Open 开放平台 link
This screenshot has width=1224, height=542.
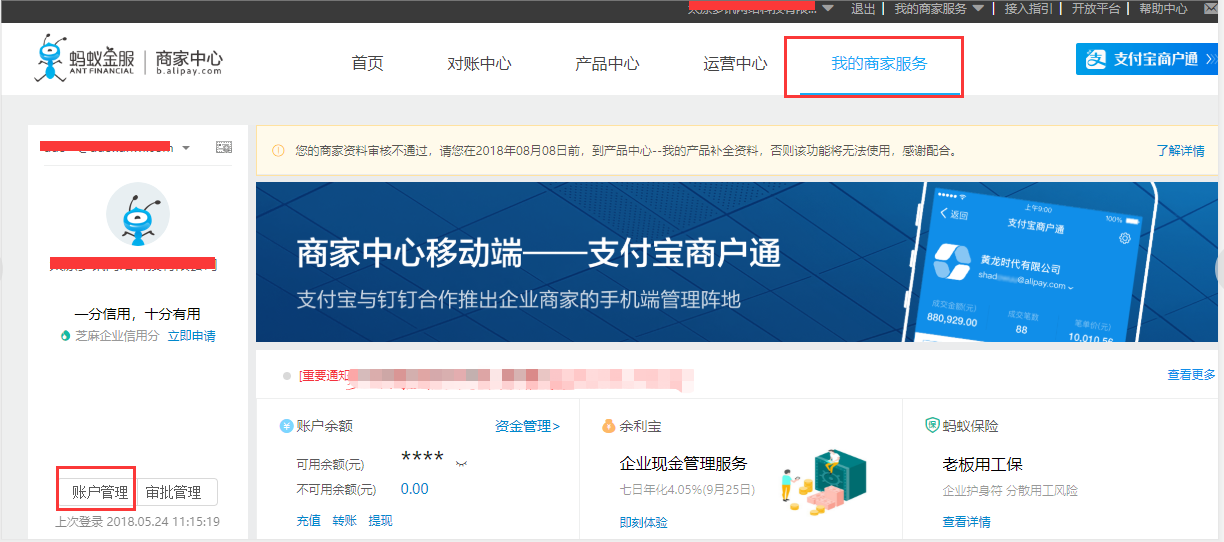1096,8
